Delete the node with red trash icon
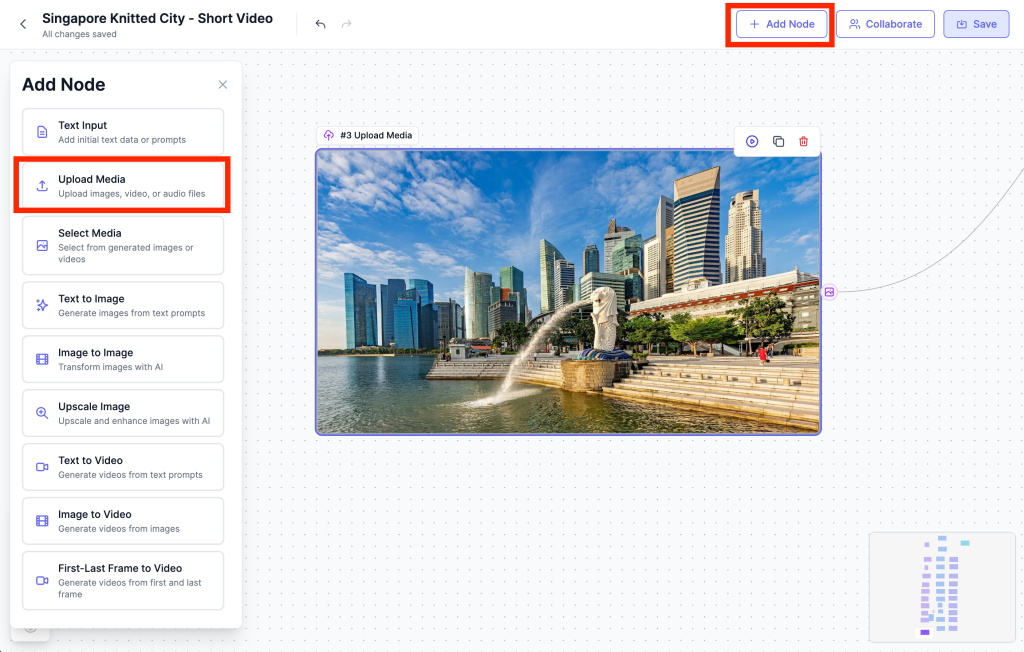Screen dimensions: 1024x652 click(x=803, y=142)
